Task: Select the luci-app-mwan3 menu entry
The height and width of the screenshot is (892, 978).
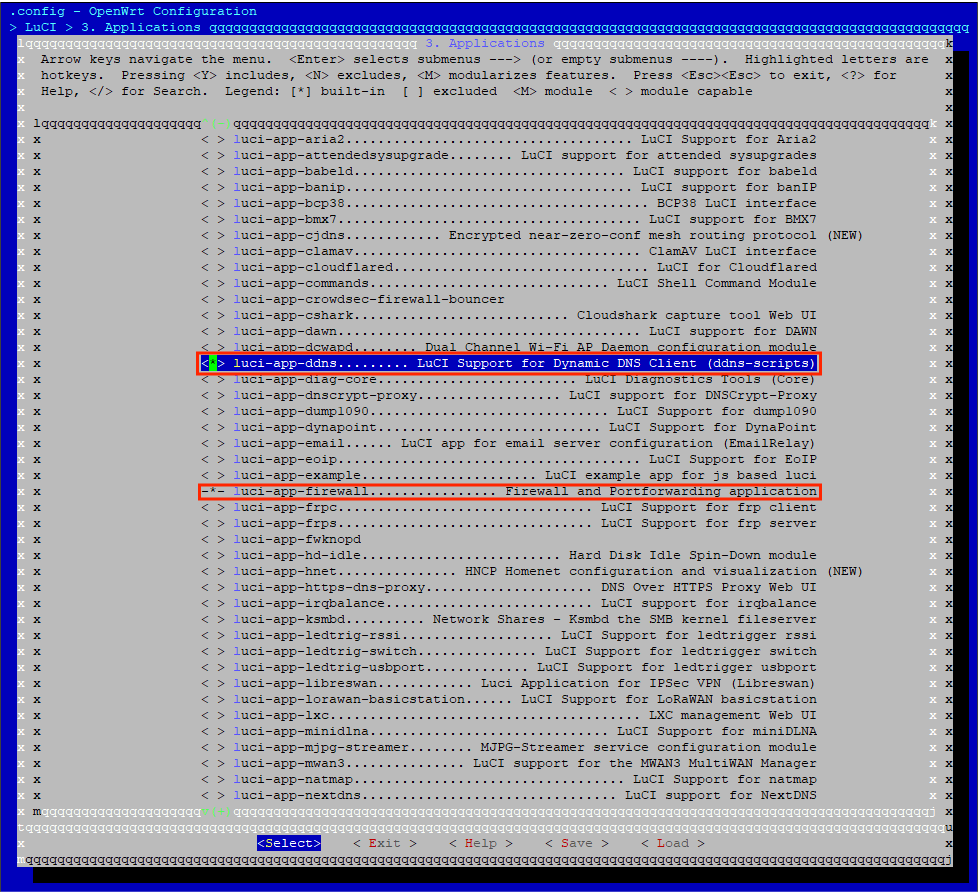Action: [x=524, y=763]
